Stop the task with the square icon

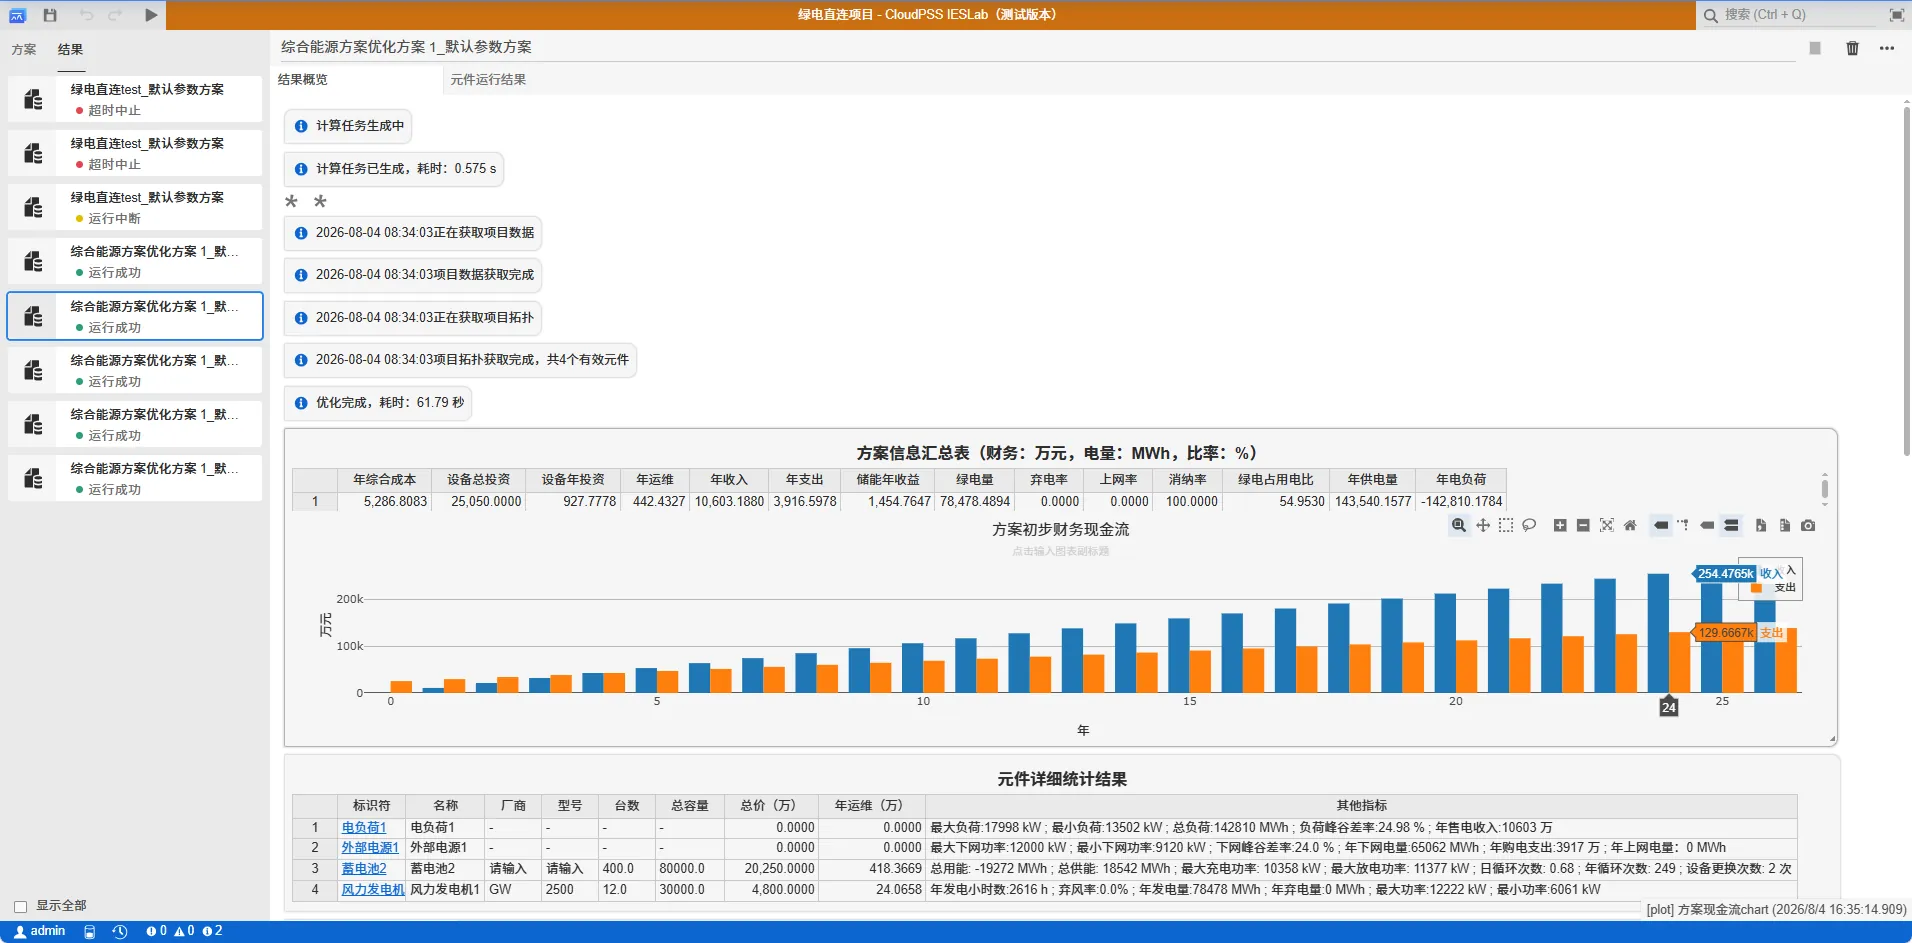1815,48
